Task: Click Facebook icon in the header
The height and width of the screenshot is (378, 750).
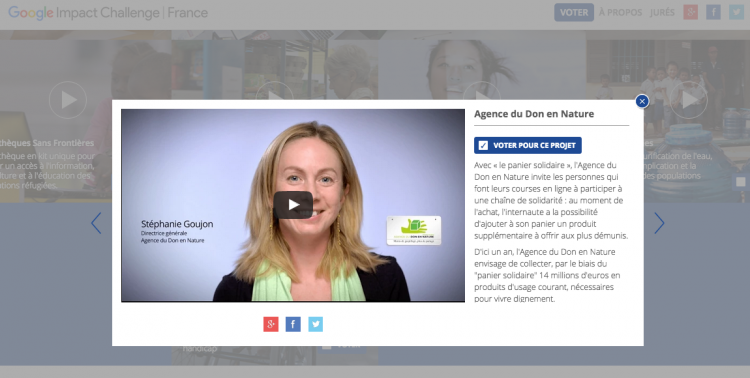Action: [713, 12]
